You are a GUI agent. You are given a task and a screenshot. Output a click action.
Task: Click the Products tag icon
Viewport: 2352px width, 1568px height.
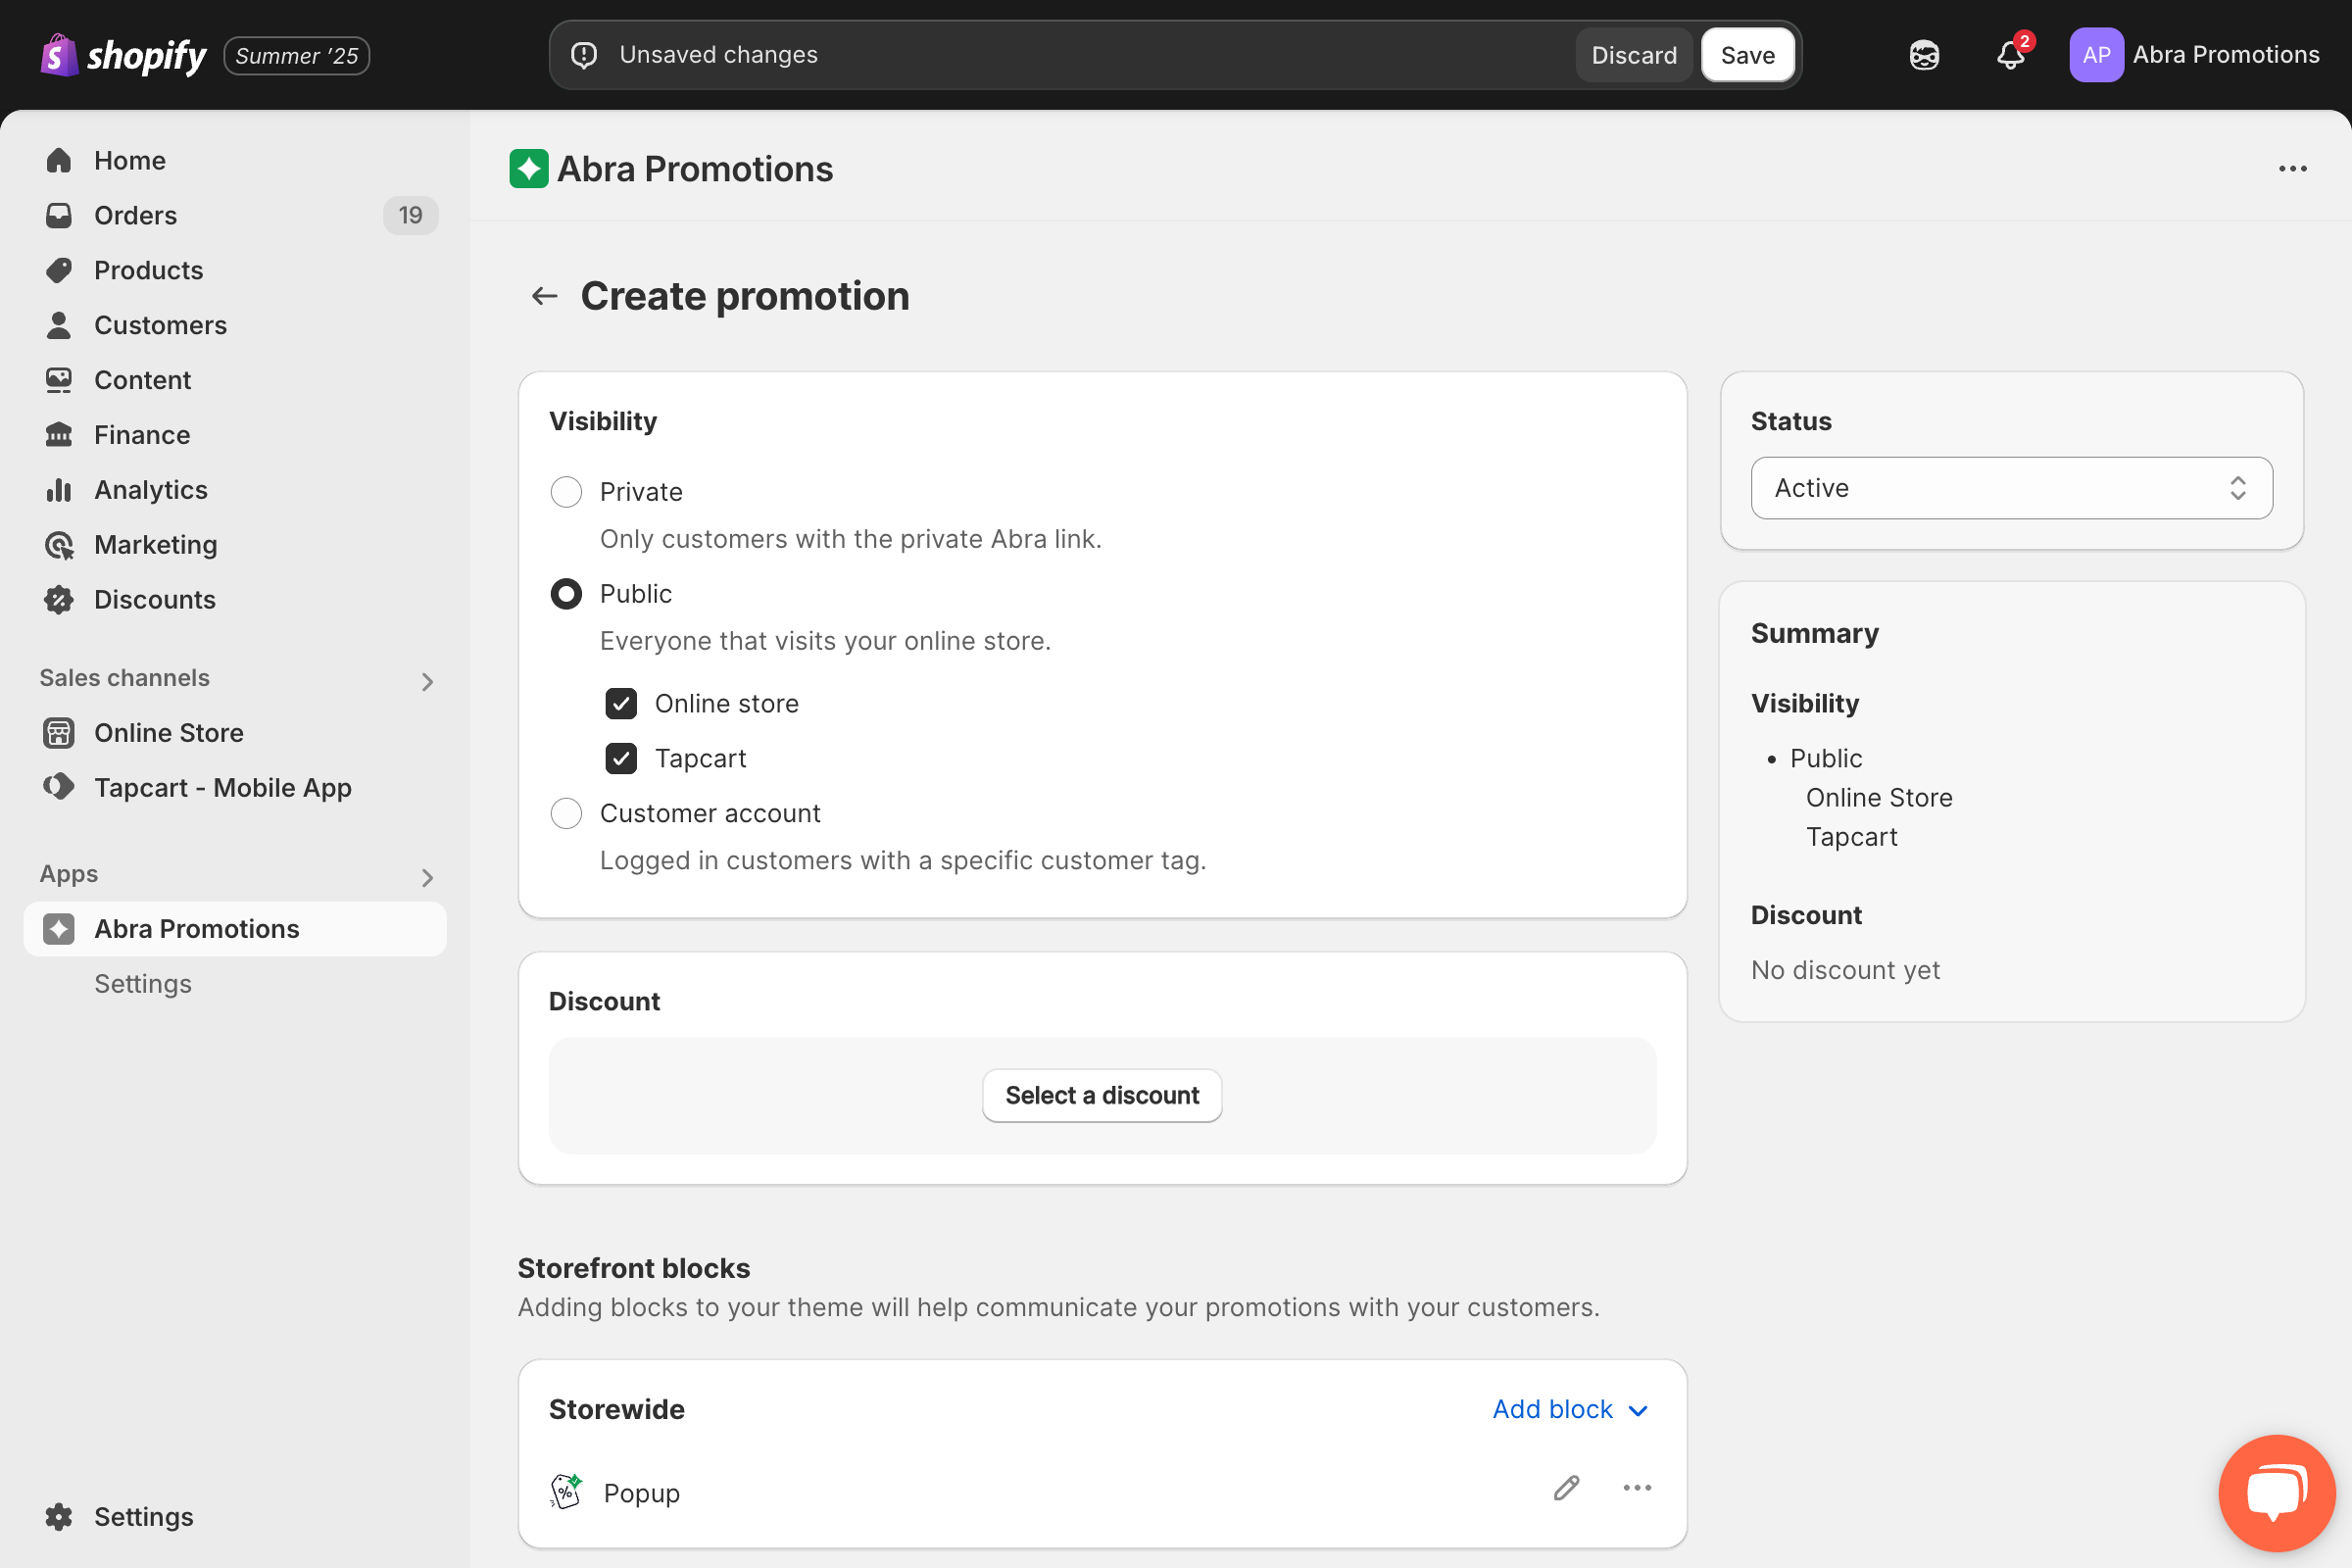pos(59,270)
